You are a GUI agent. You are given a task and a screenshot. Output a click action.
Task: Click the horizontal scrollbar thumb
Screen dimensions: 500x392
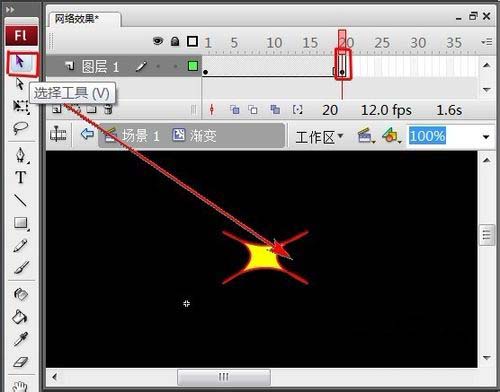coord(224,377)
